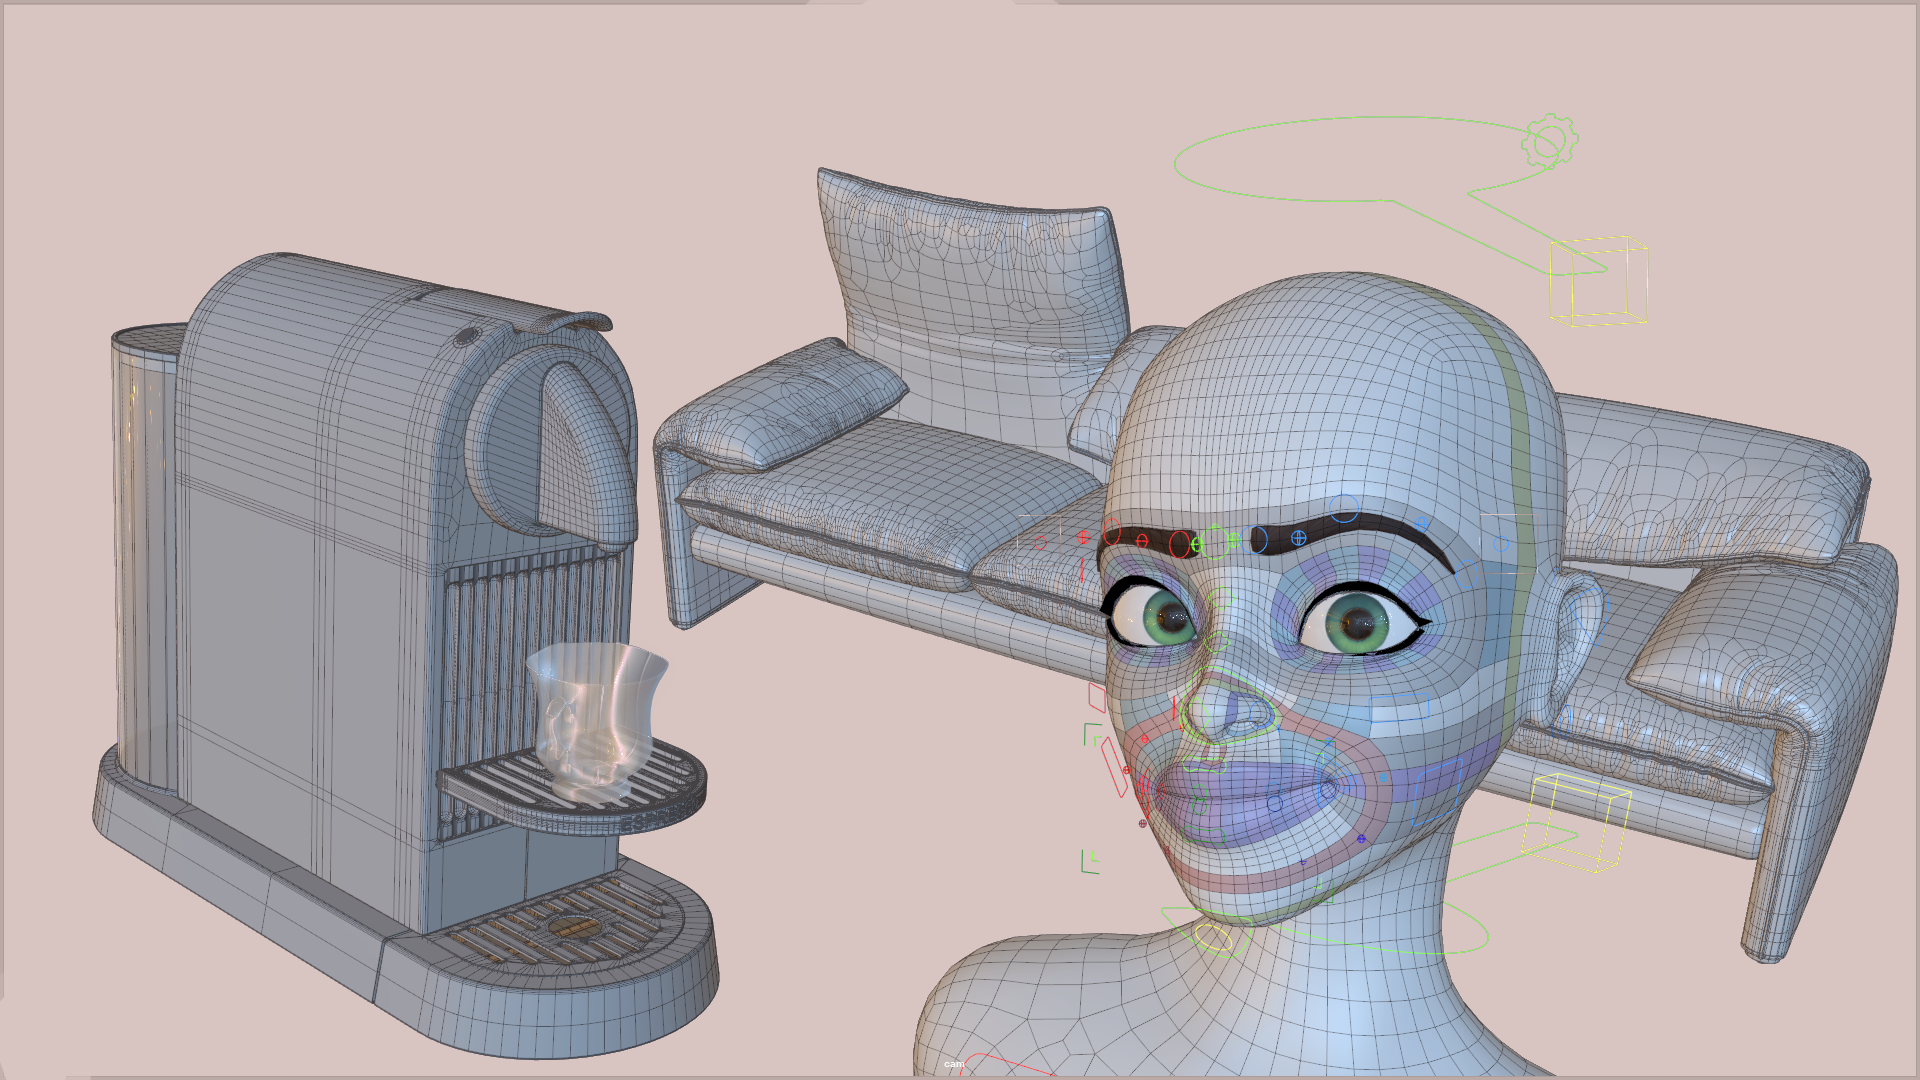The image size is (1920, 1080).
Task: Select the green corner bracket below the chin
Action: point(1090,862)
